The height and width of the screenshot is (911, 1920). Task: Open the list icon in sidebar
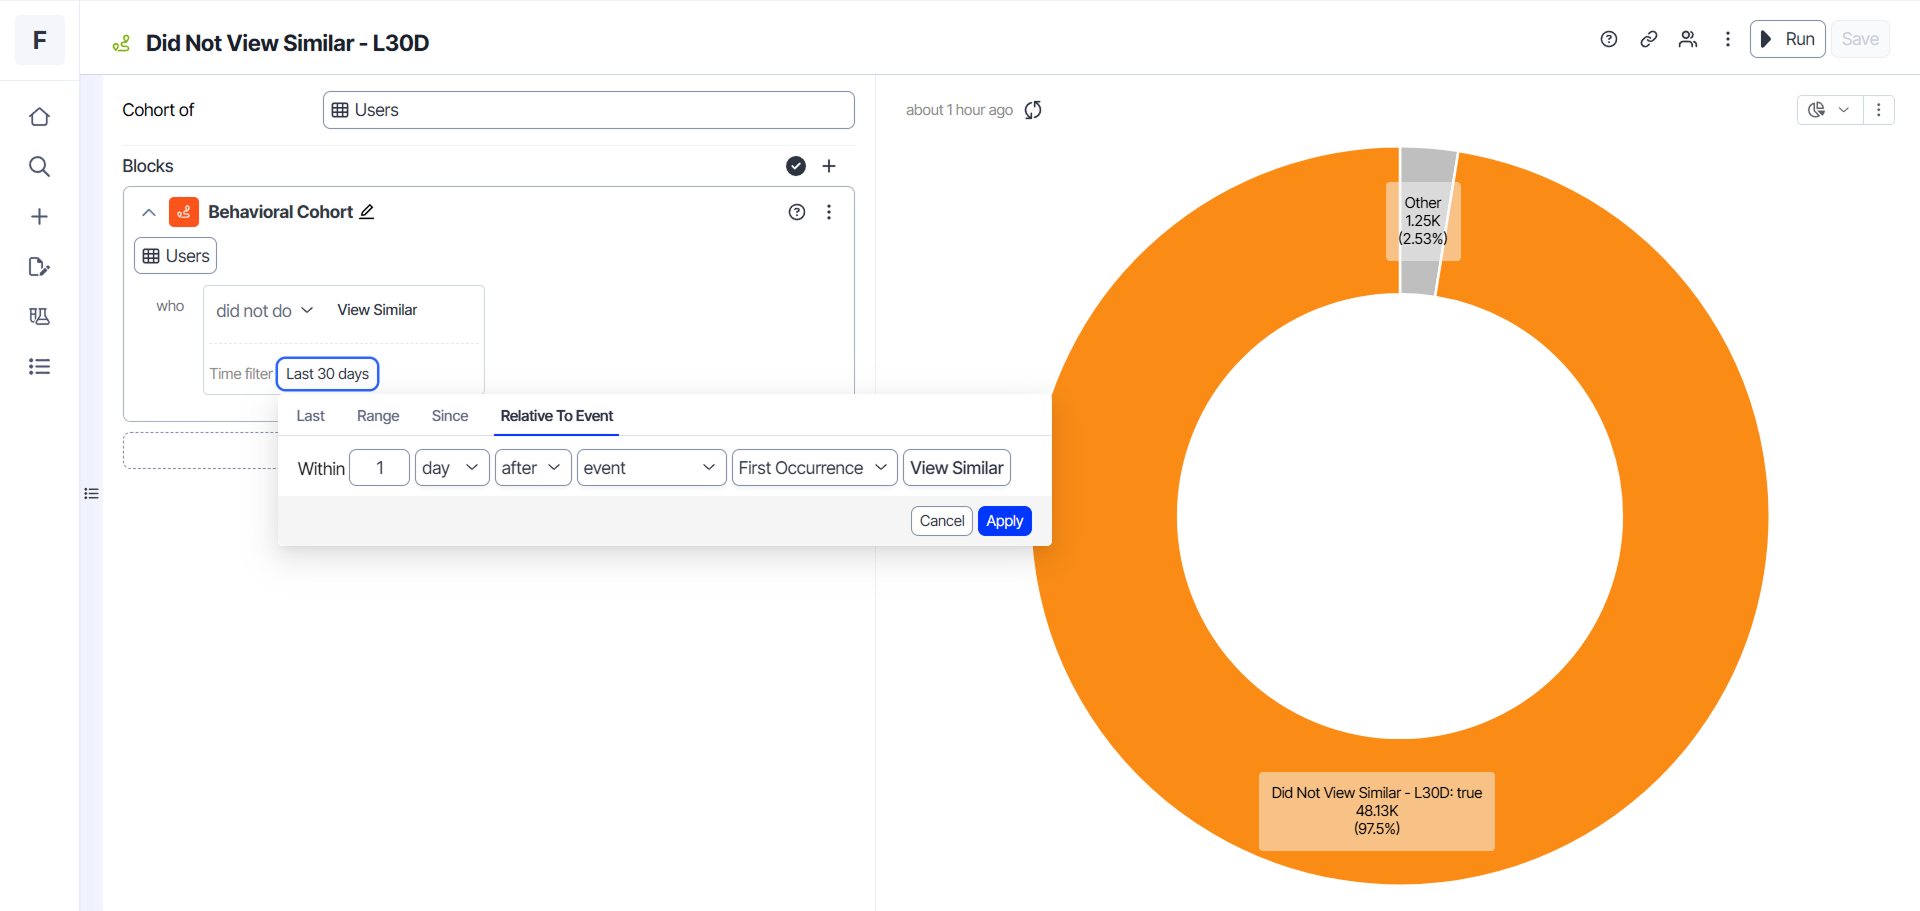pyautogui.click(x=39, y=366)
